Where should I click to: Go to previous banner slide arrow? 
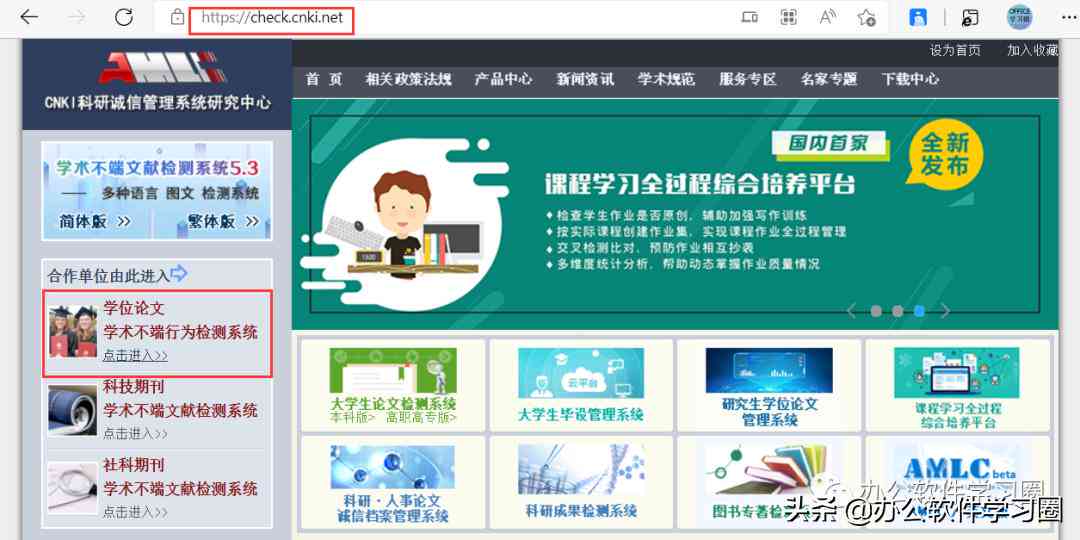point(851,311)
